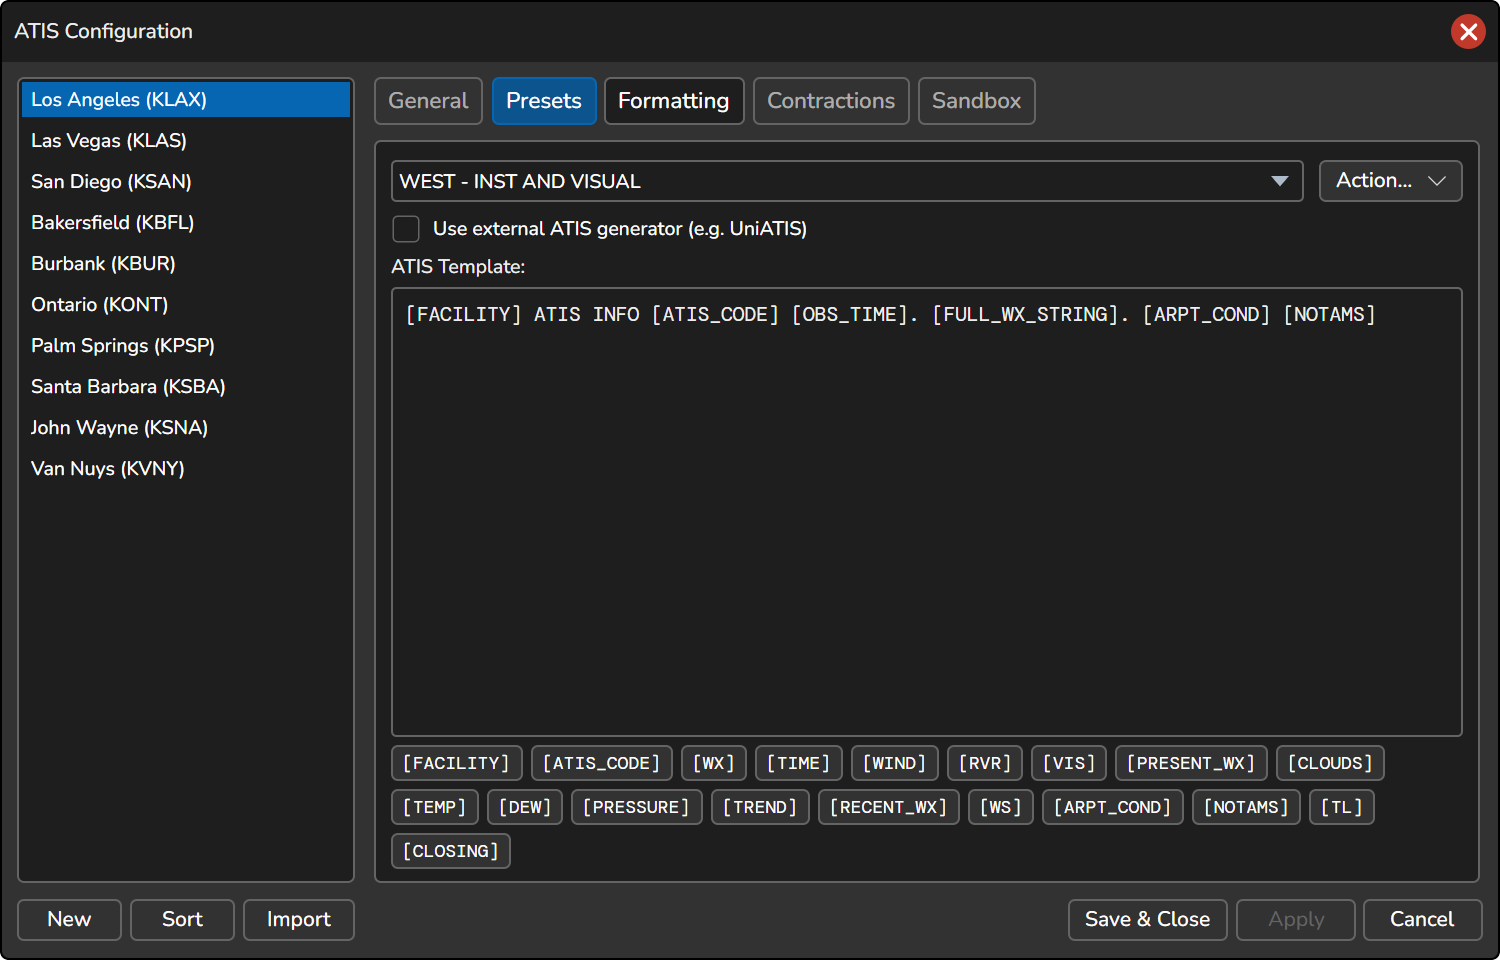Switch to the General tab

pyautogui.click(x=428, y=101)
